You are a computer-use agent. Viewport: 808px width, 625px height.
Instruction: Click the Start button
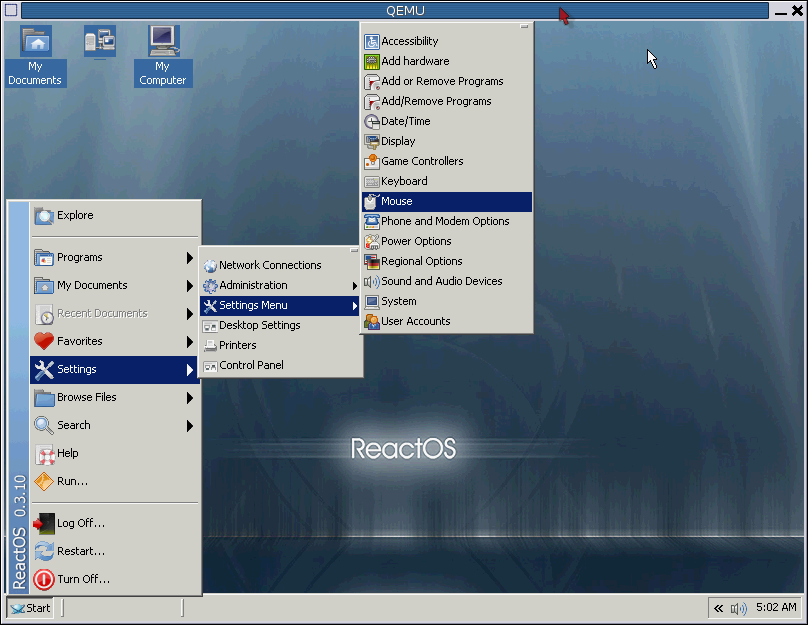point(30,609)
